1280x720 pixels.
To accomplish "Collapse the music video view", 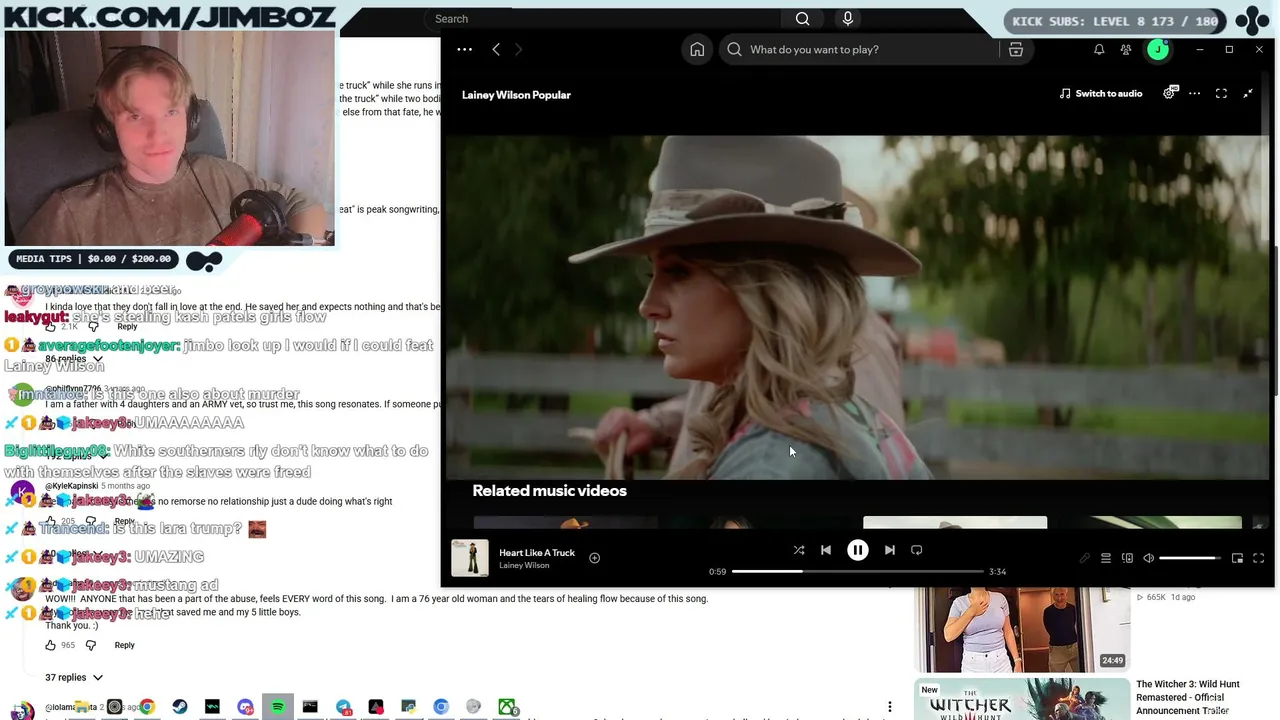I will pyautogui.click(x=1248, y=93).
